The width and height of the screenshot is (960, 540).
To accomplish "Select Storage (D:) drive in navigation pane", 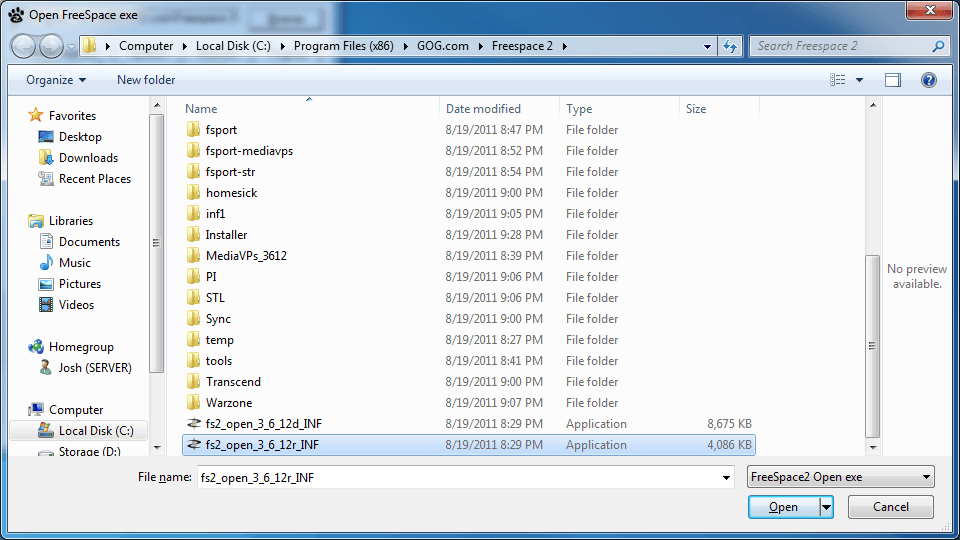I will click(x=89, y=451).
